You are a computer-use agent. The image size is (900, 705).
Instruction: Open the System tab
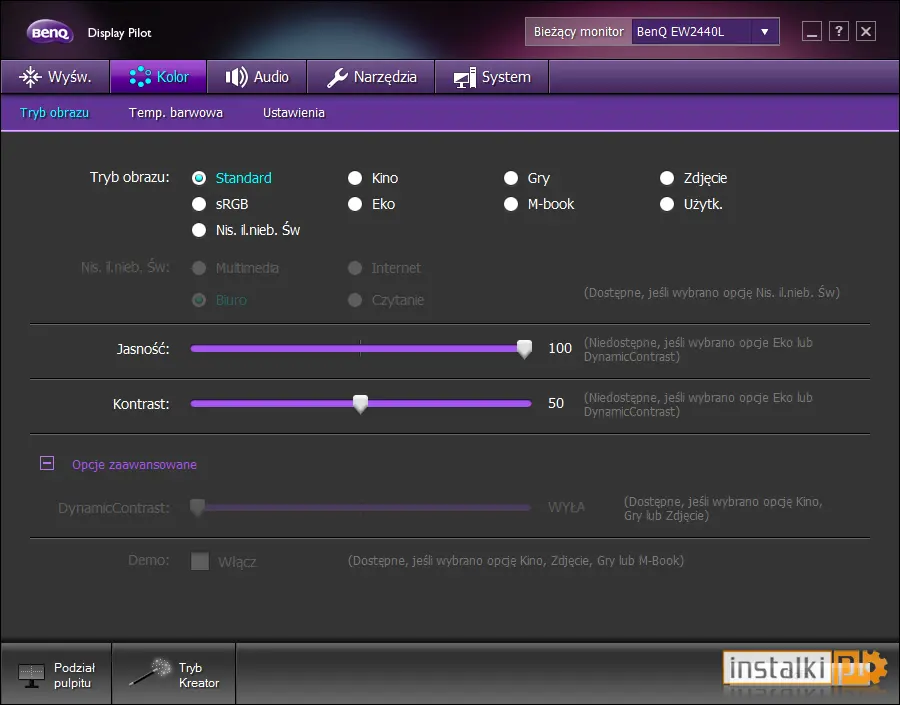(492, 77)
